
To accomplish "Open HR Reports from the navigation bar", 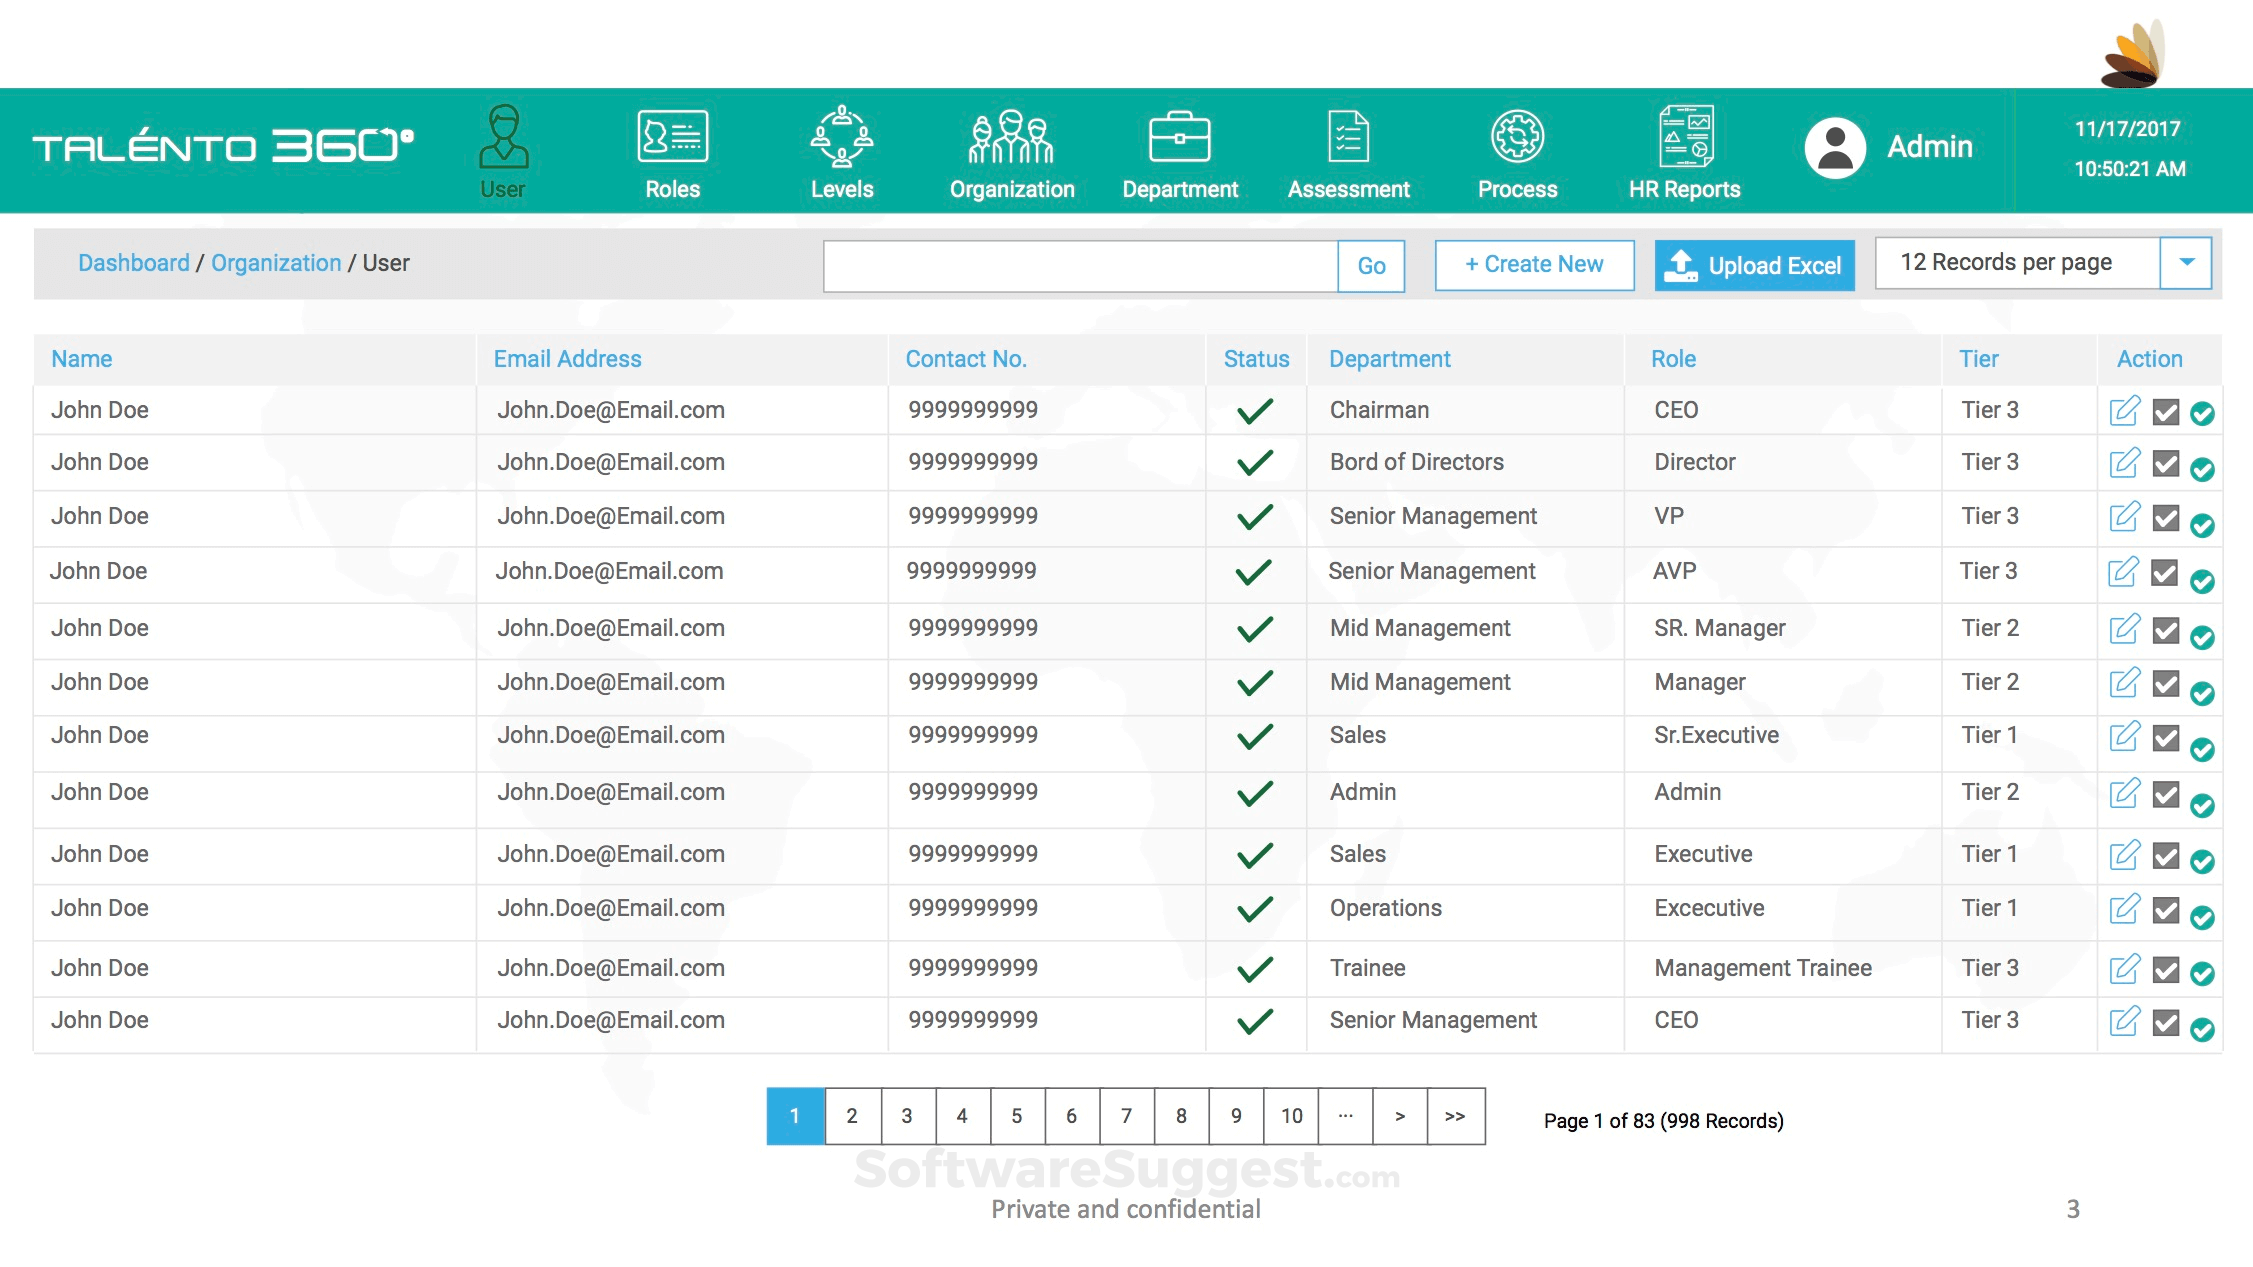I will (x=1685, y=137).
